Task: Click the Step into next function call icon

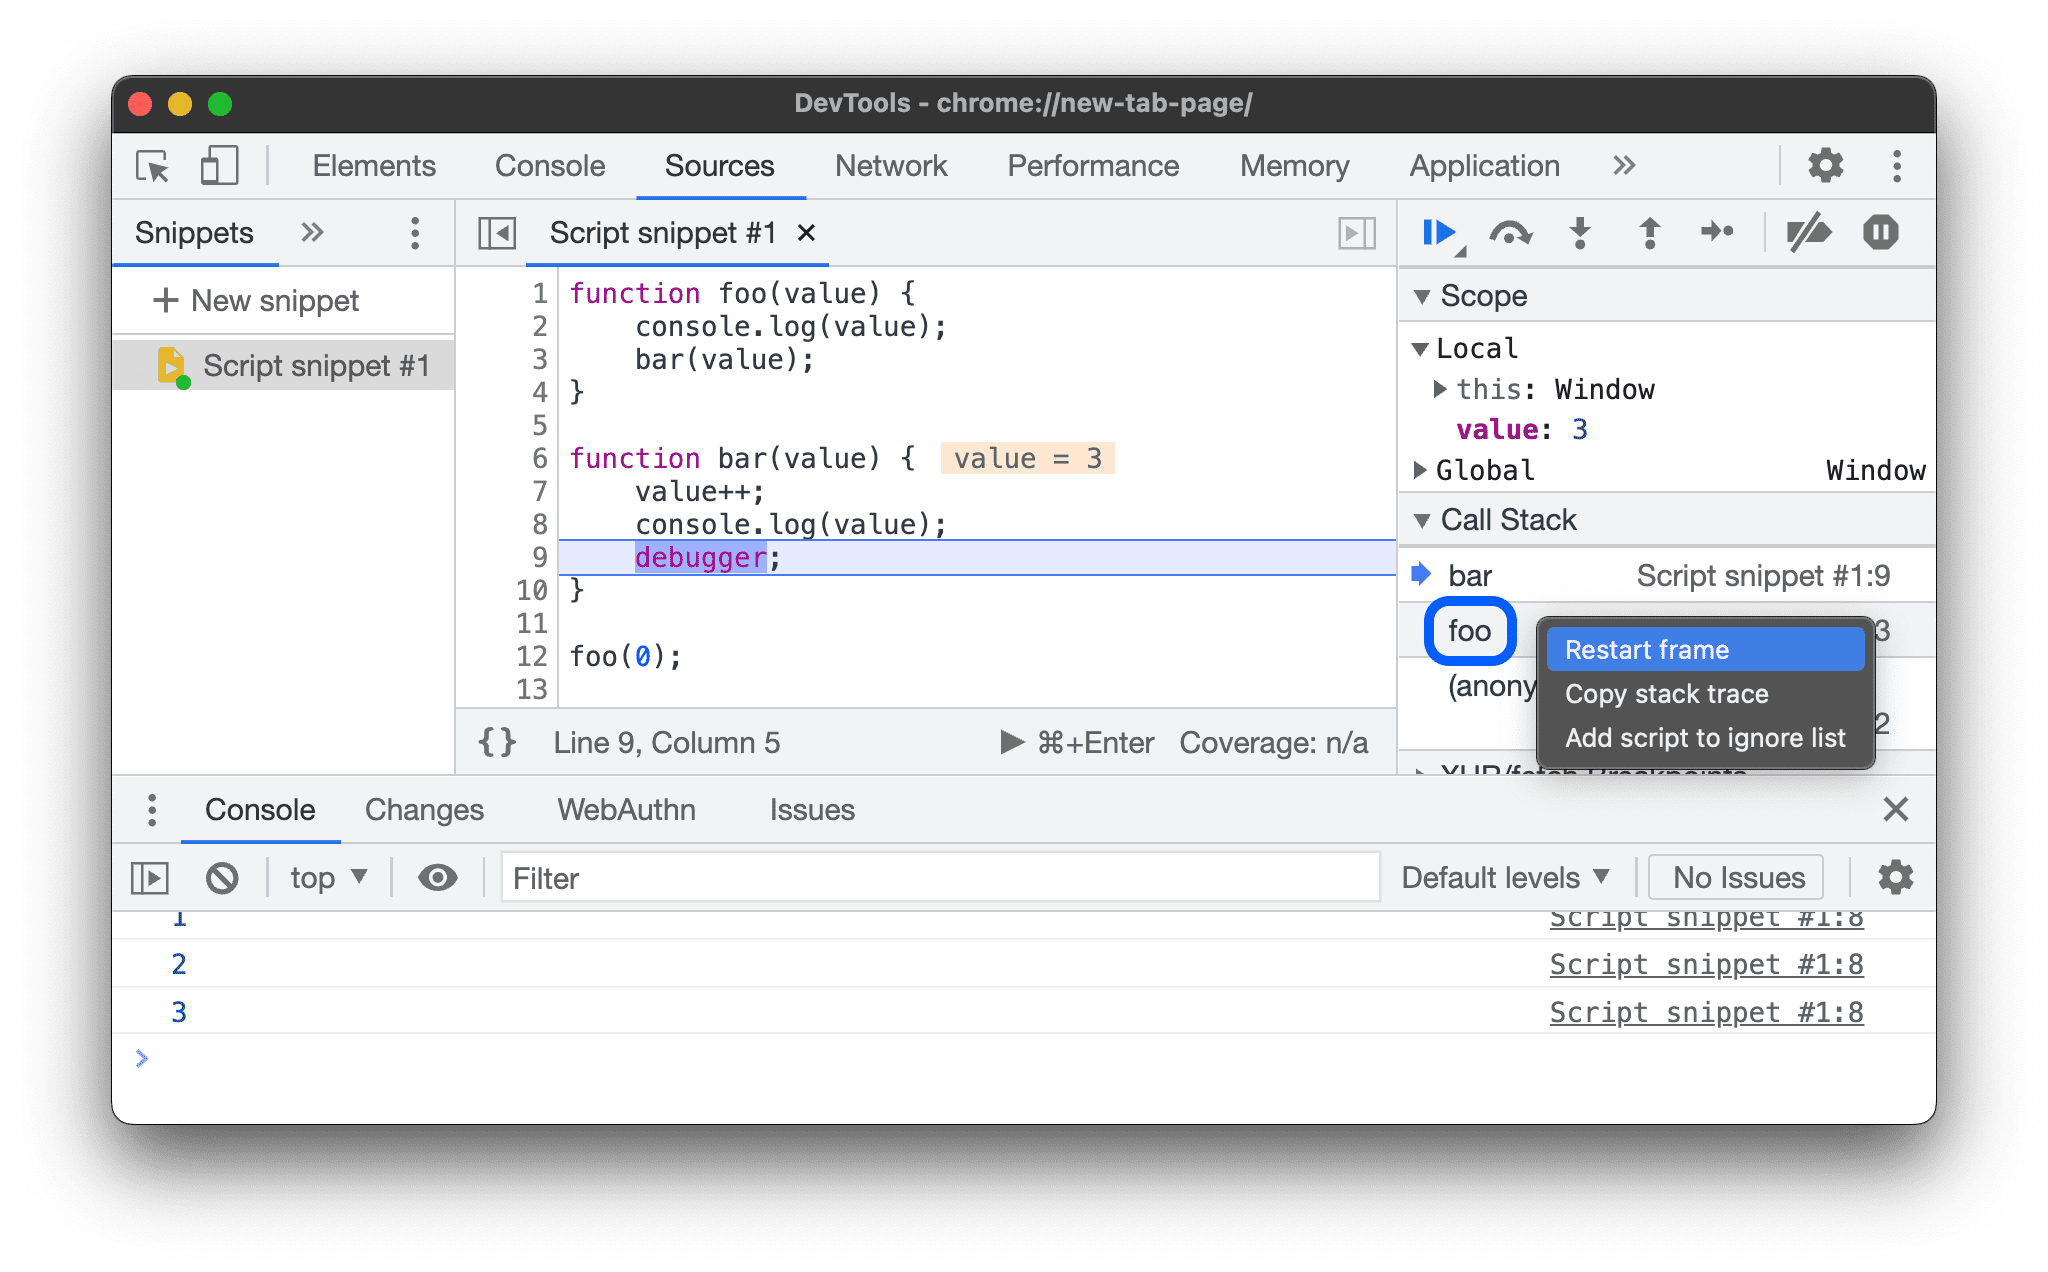Action: (x=1581, y=233)
